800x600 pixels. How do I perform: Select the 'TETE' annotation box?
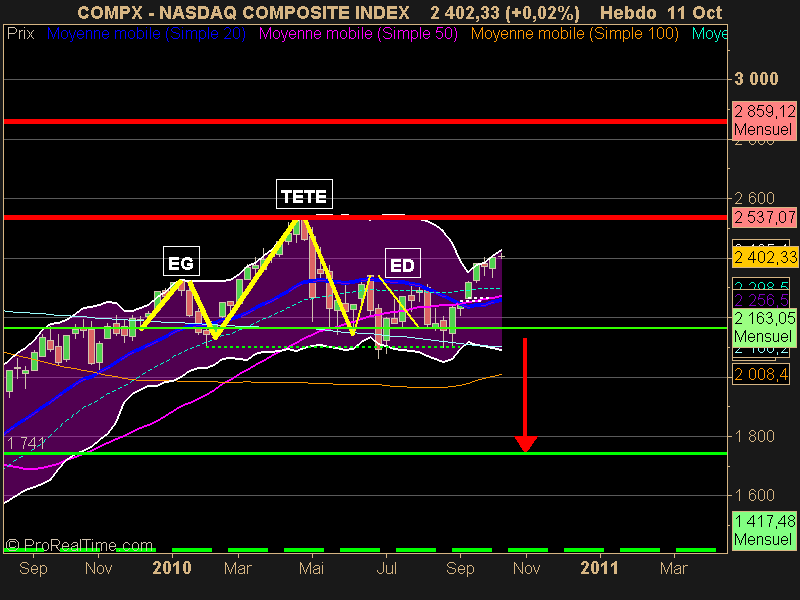point(304,194)
